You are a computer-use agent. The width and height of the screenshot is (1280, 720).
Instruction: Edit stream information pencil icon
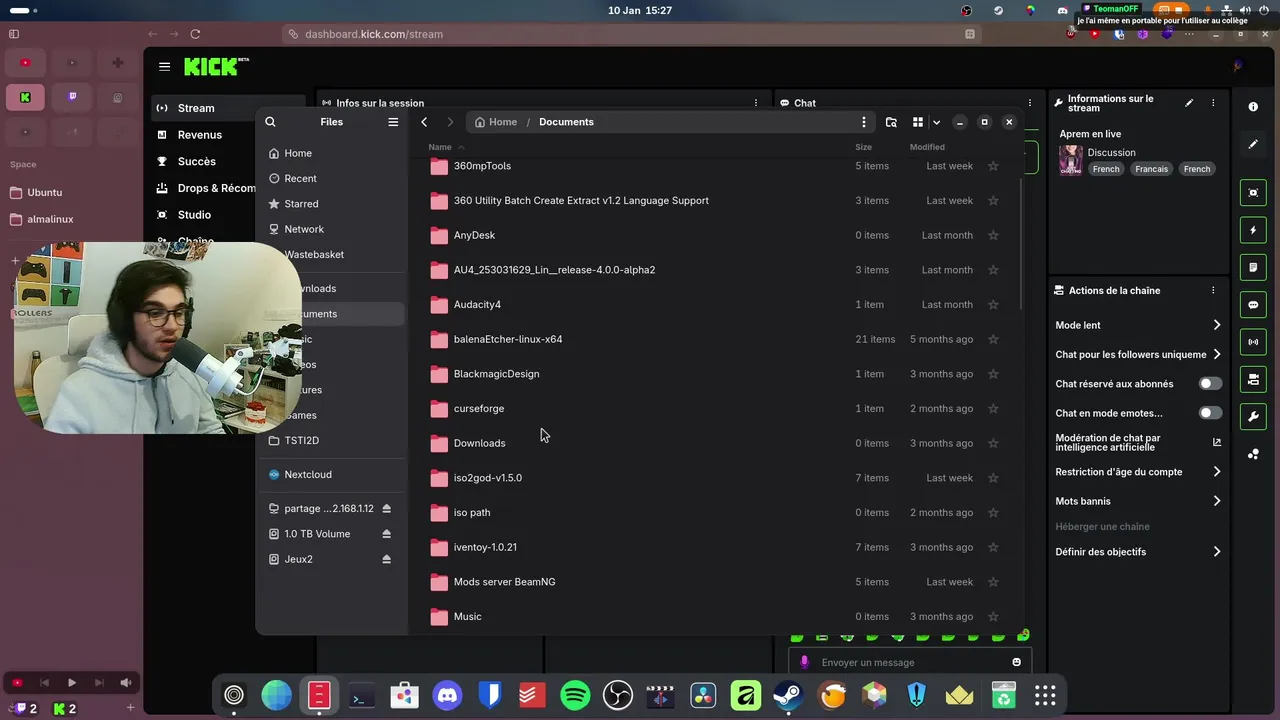point(1189,103)
